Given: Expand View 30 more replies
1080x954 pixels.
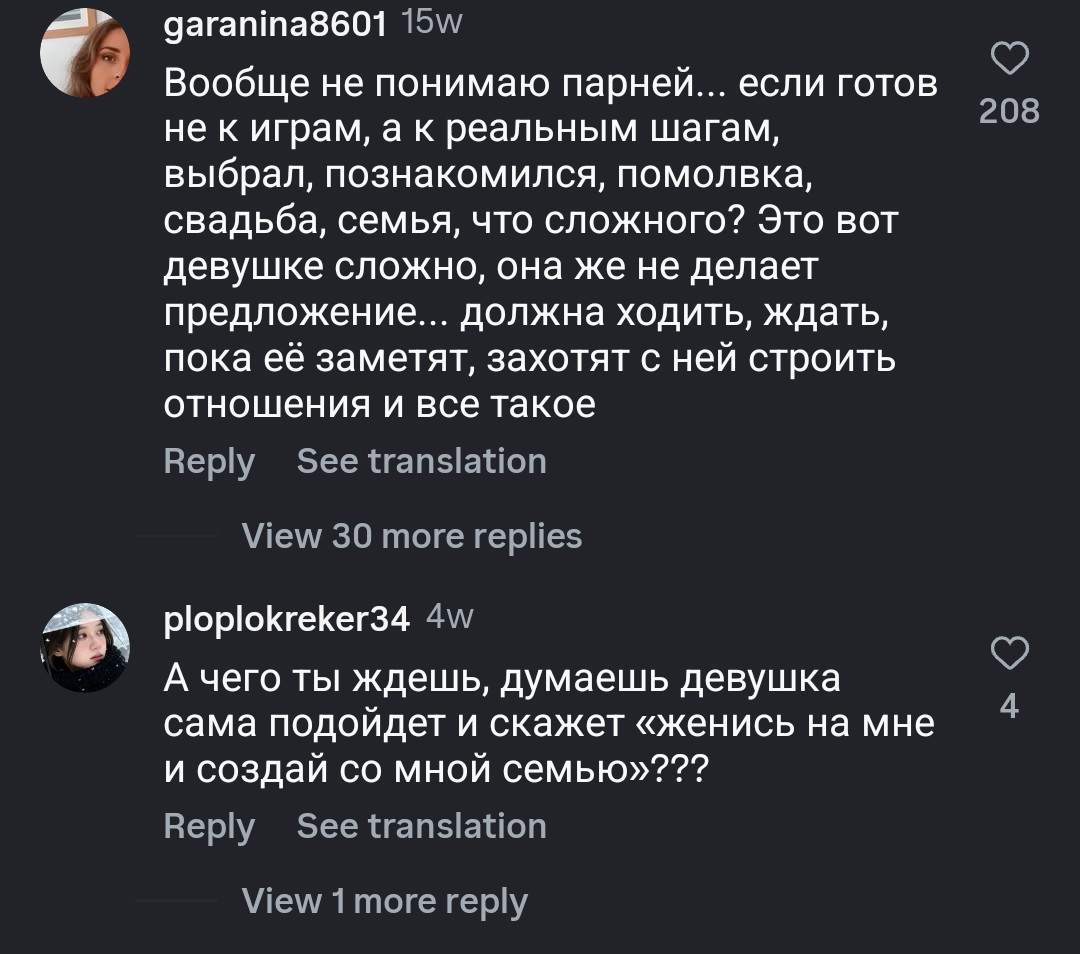Looking at the screenshot, I should tap(411, 536).
